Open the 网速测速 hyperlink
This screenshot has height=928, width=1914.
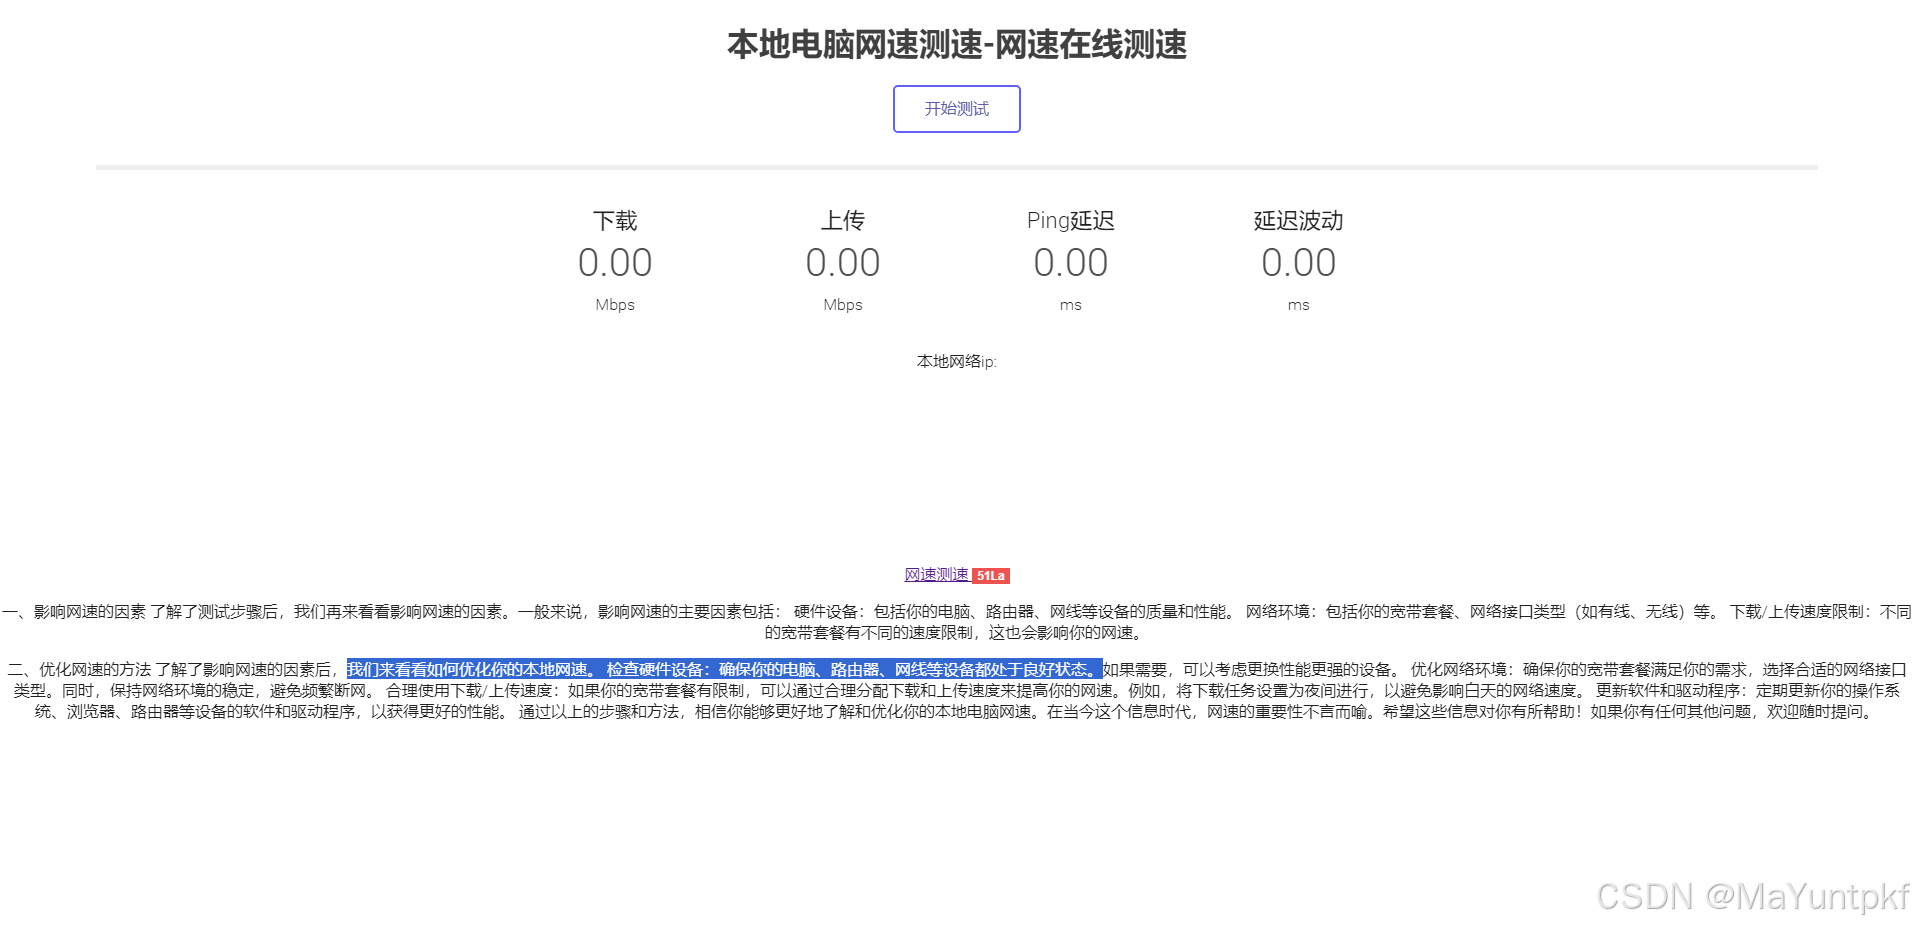click(936, 574)
